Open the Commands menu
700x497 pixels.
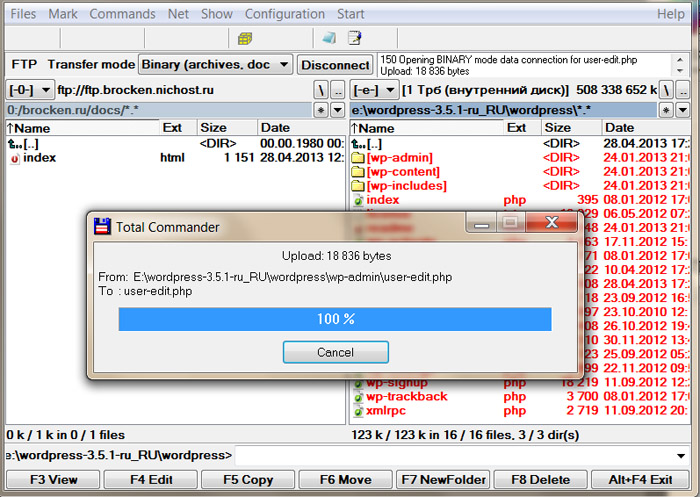(x=122, y=14)
